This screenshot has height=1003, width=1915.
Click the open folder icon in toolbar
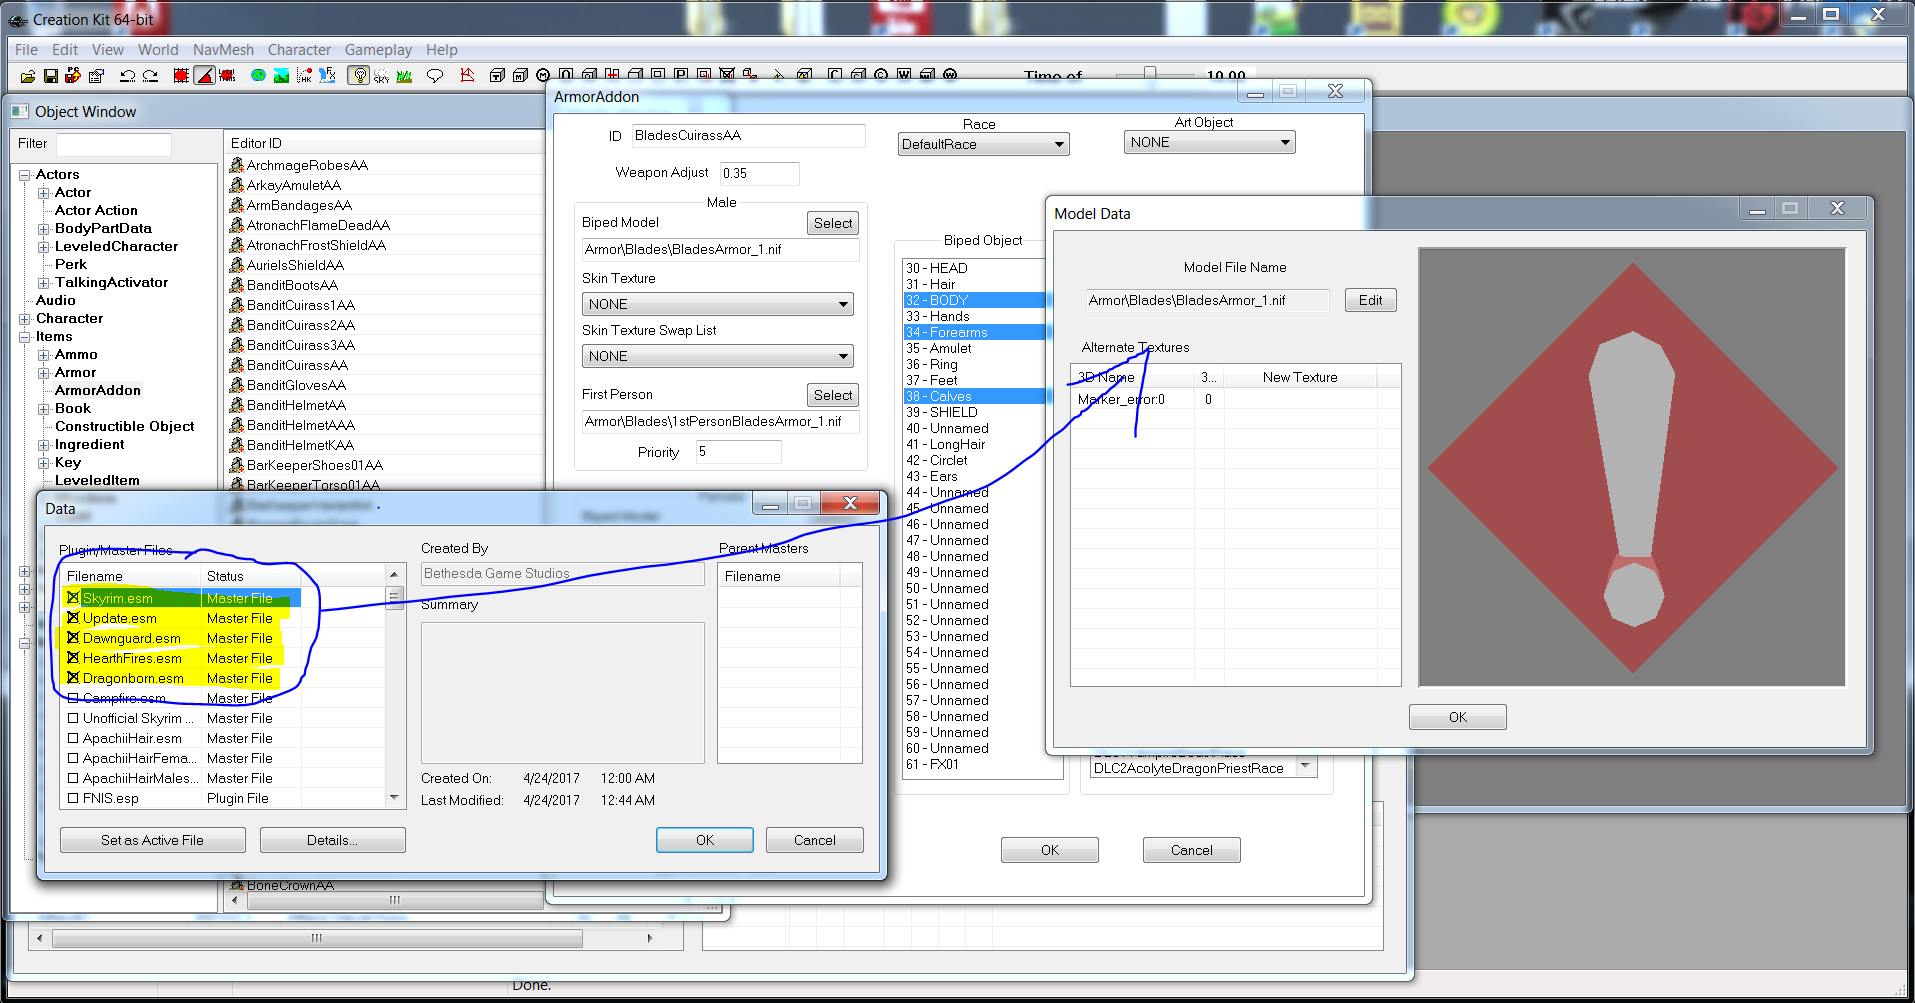pos(28,76)
